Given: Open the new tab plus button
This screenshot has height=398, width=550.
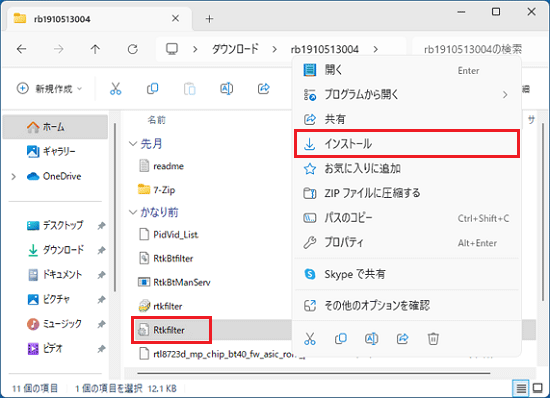Looking at the screenshot, I should click(209, 19).
